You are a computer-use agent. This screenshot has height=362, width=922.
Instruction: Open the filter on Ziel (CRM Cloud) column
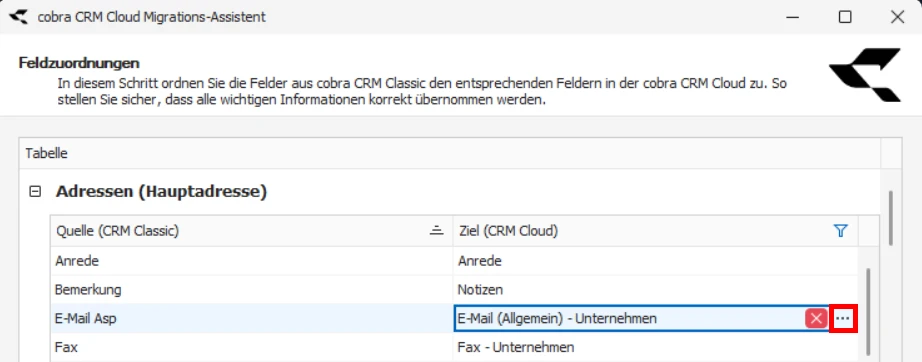pos(841,231)
